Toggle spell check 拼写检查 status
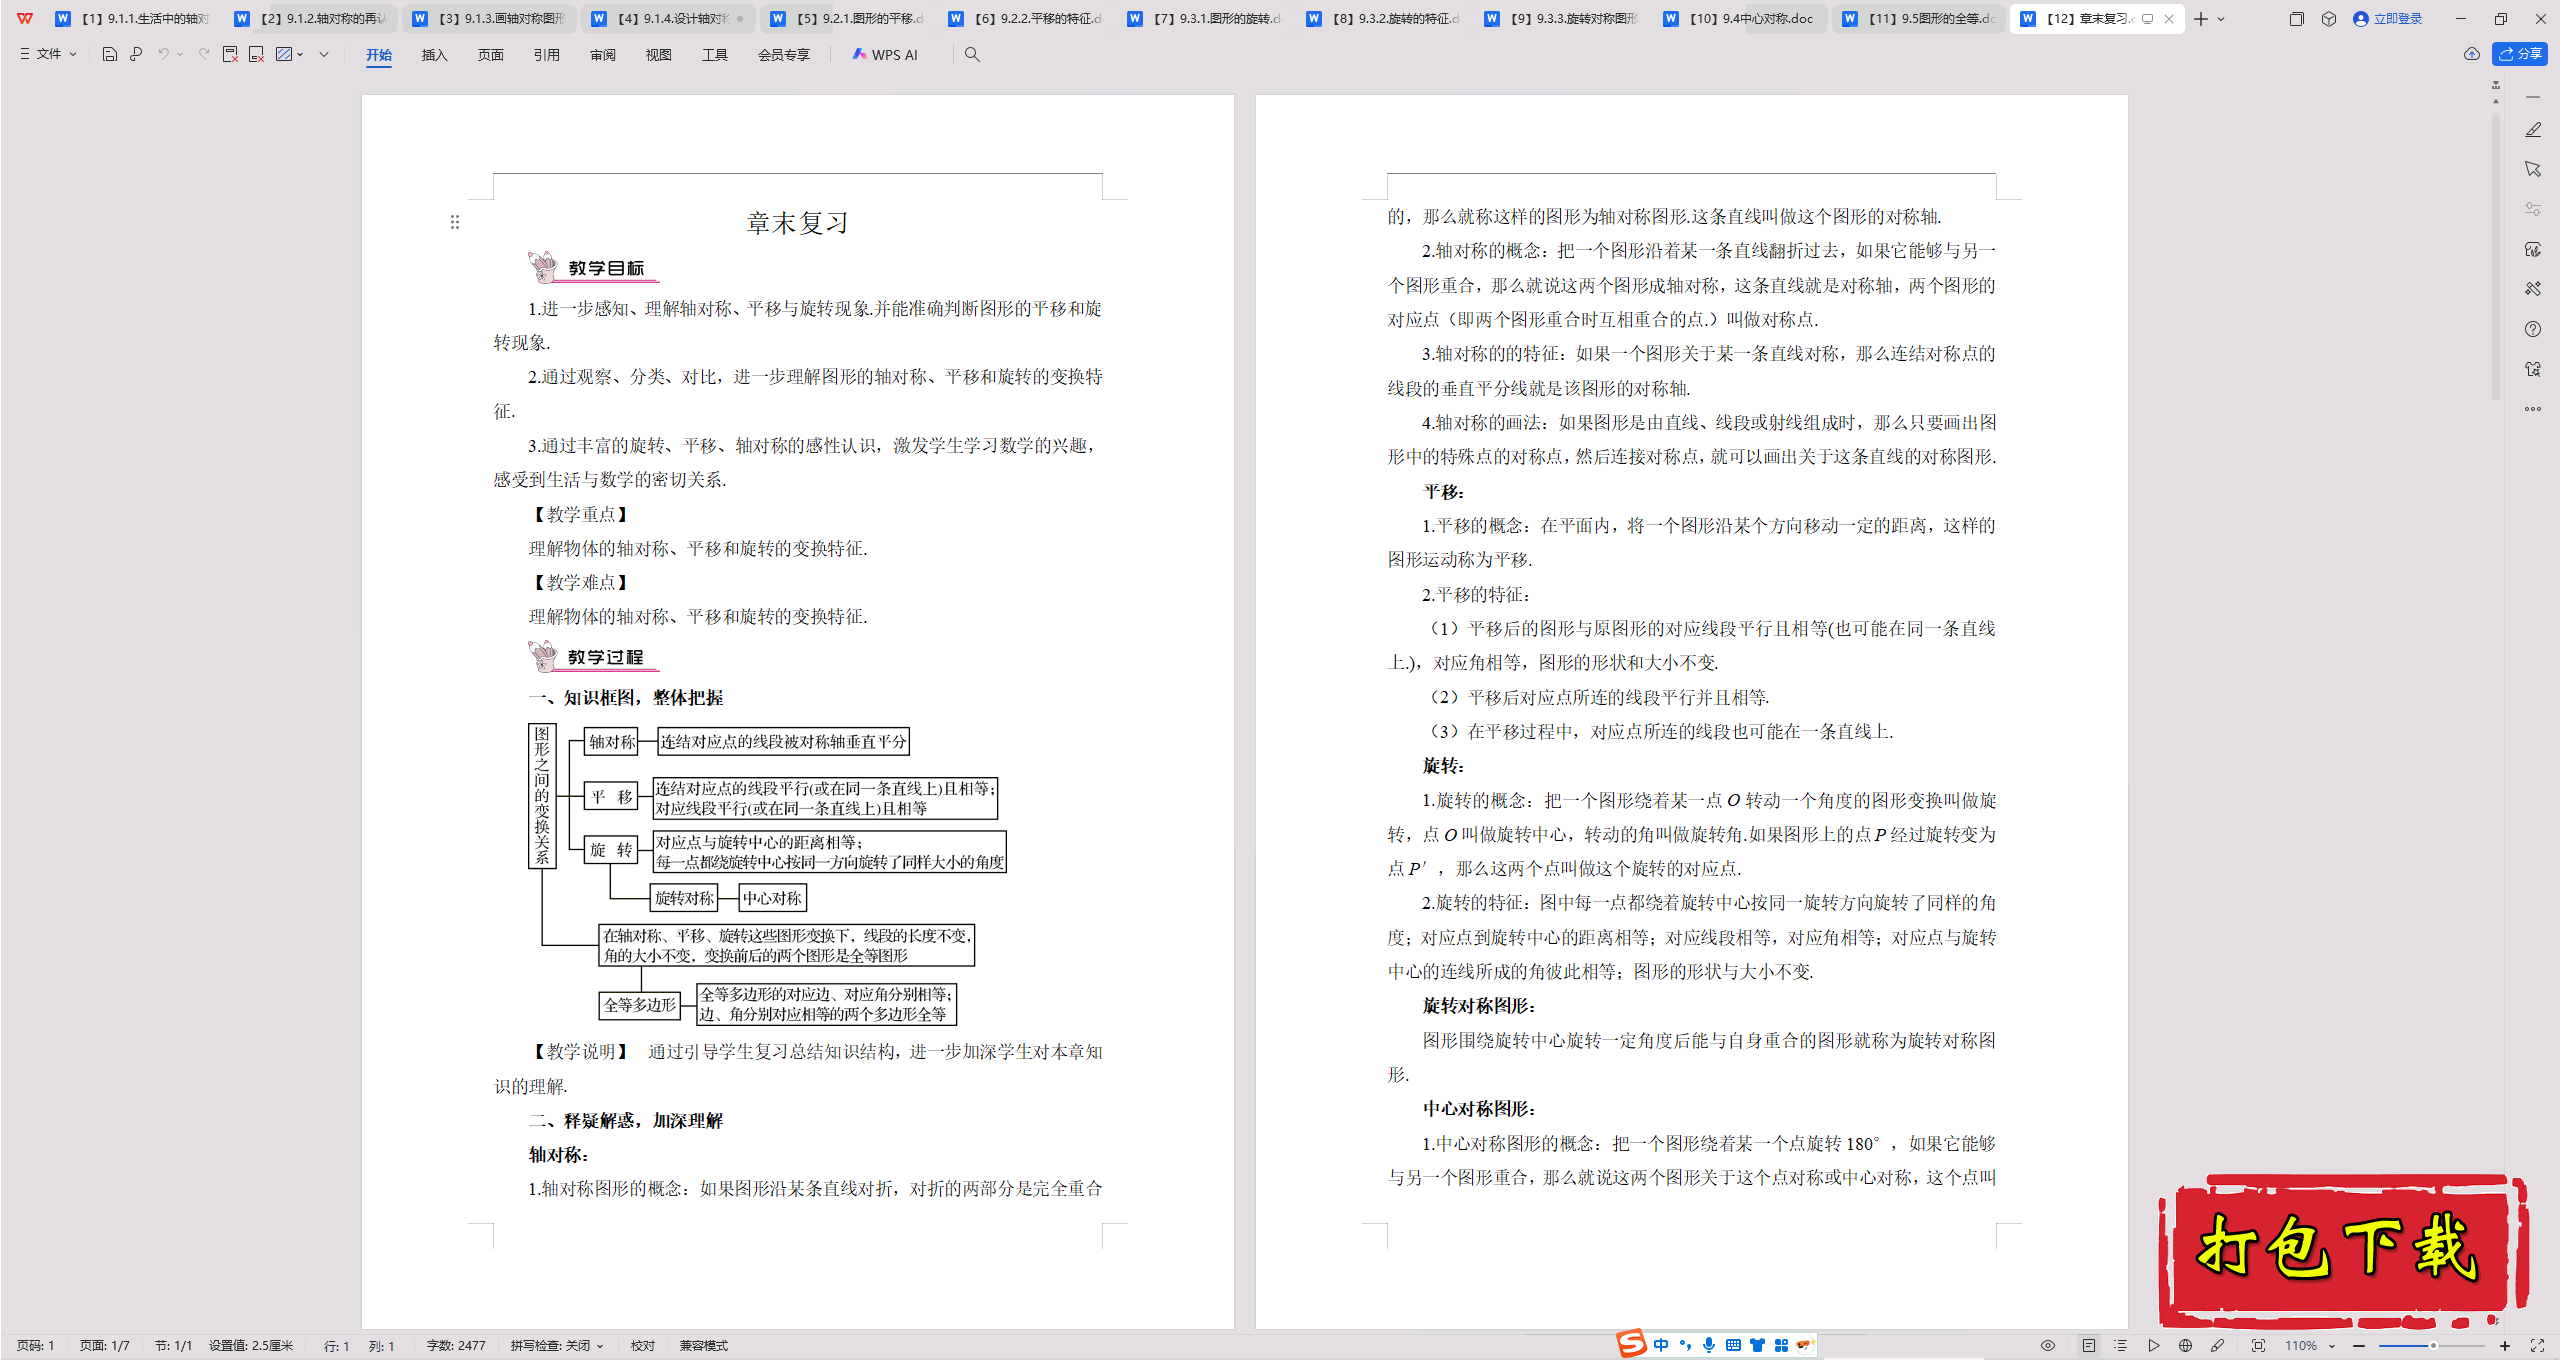This screenshot has height=1360, width=2560. pos(556,1346)
